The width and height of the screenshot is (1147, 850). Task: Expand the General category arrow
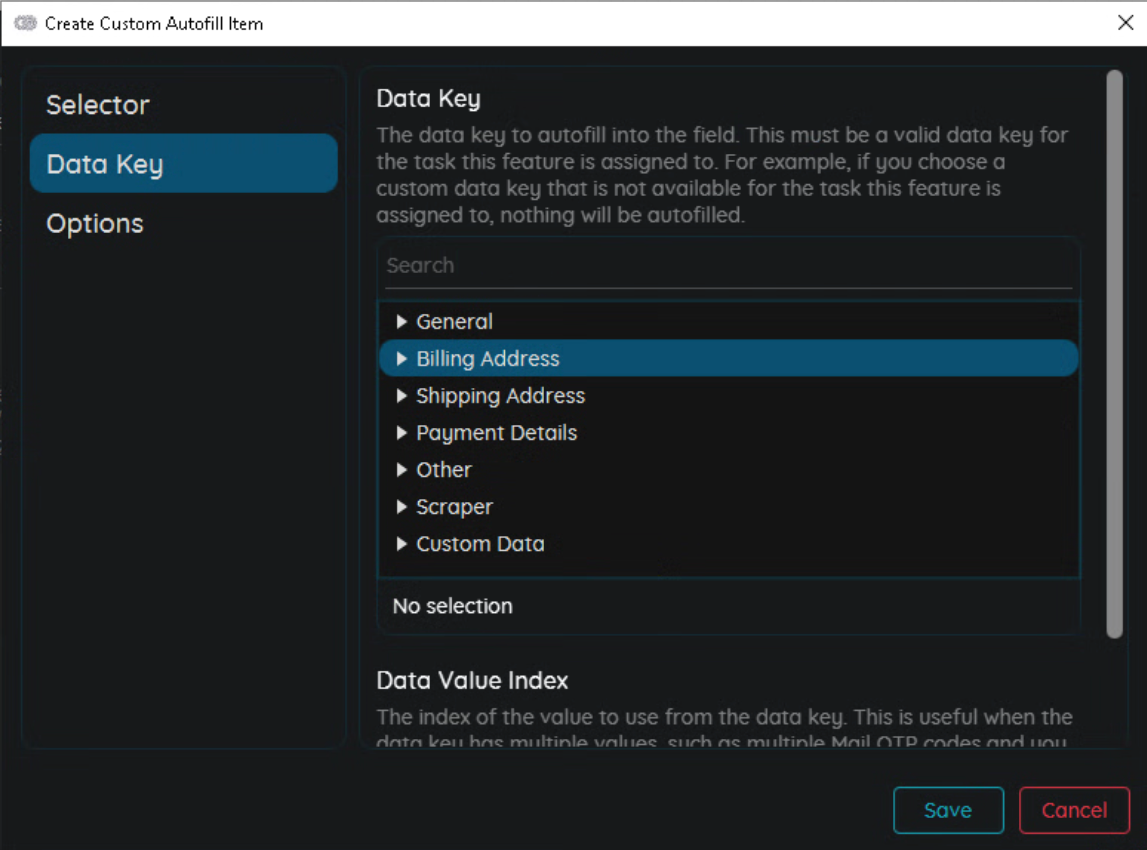402,322
